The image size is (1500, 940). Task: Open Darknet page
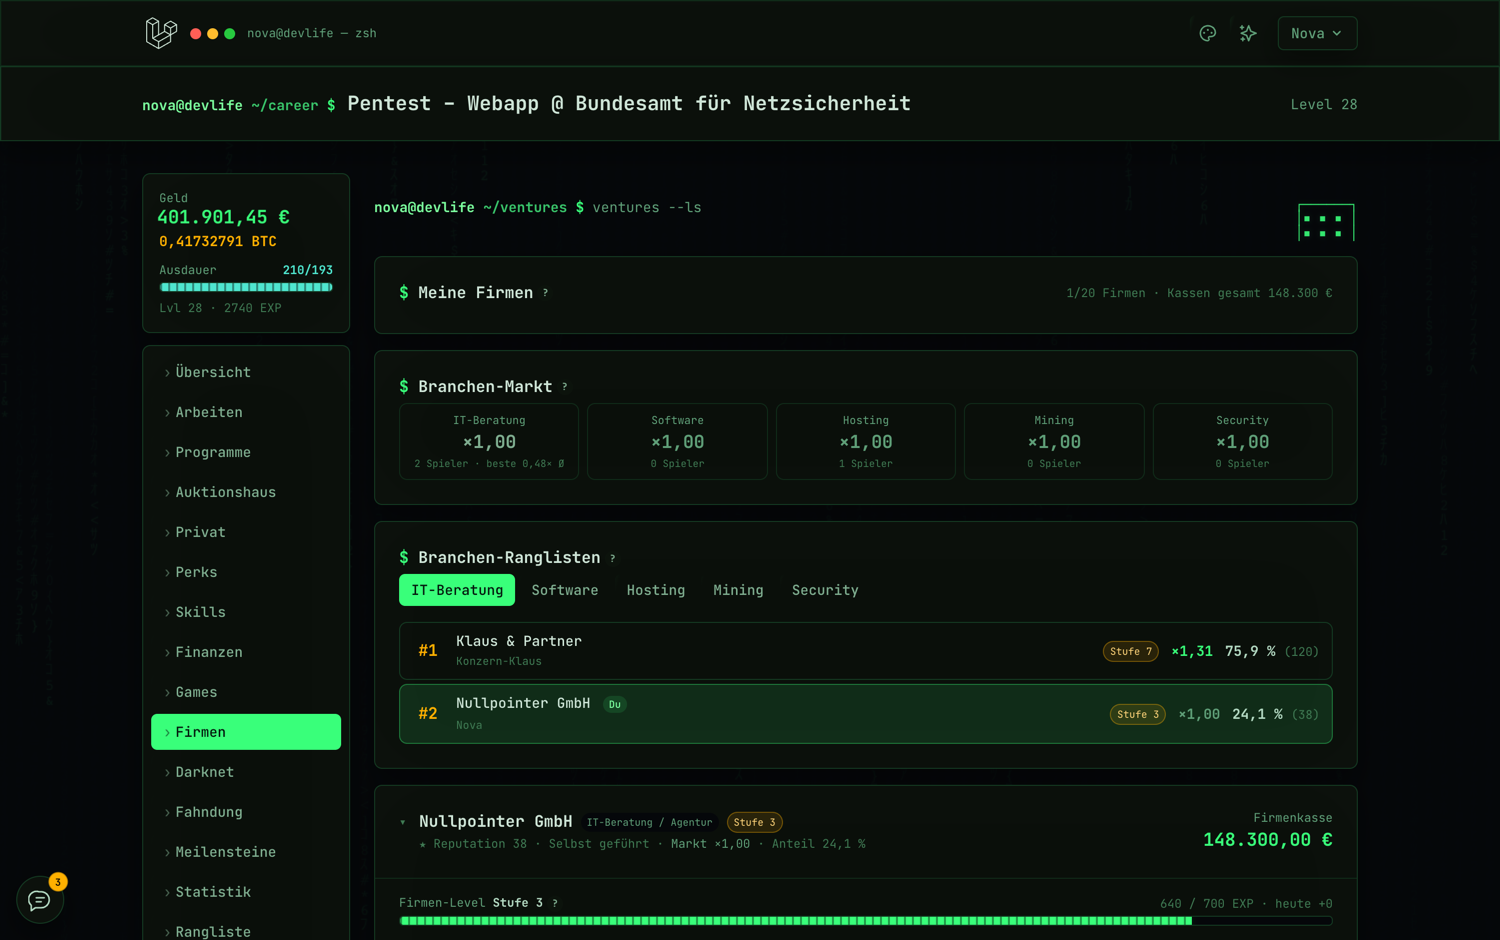tap(246, 772)
